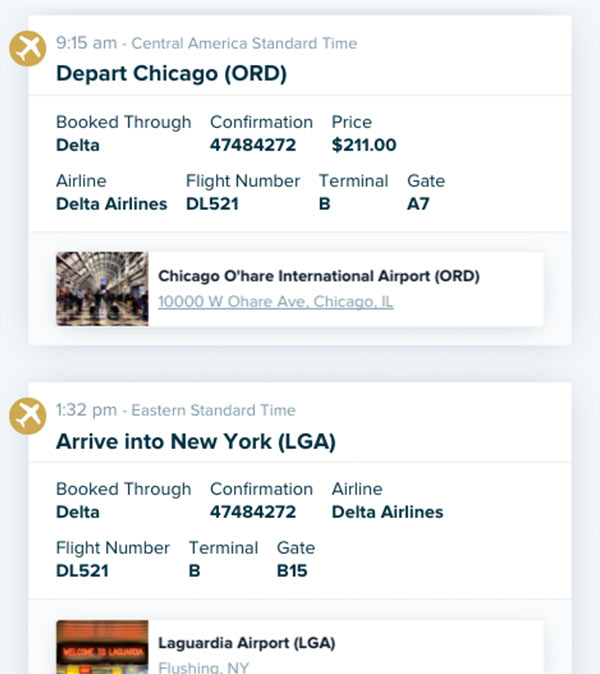600x674 pixels.
Task: Click the arrival gate B15 value
Action: (x=292, y=571)
